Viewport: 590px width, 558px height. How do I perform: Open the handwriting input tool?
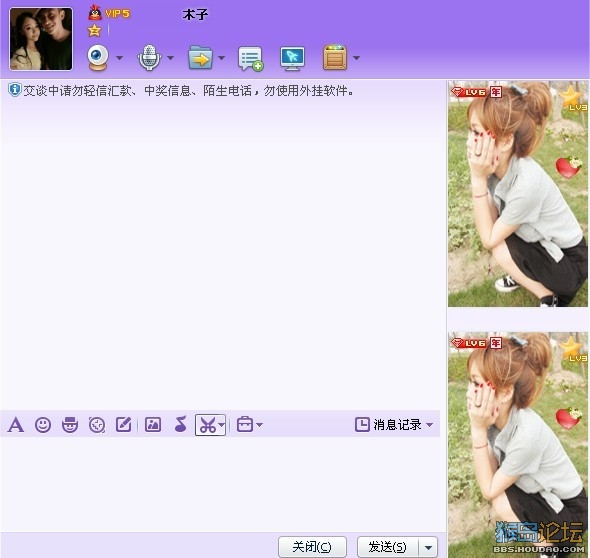coord(124,424)
